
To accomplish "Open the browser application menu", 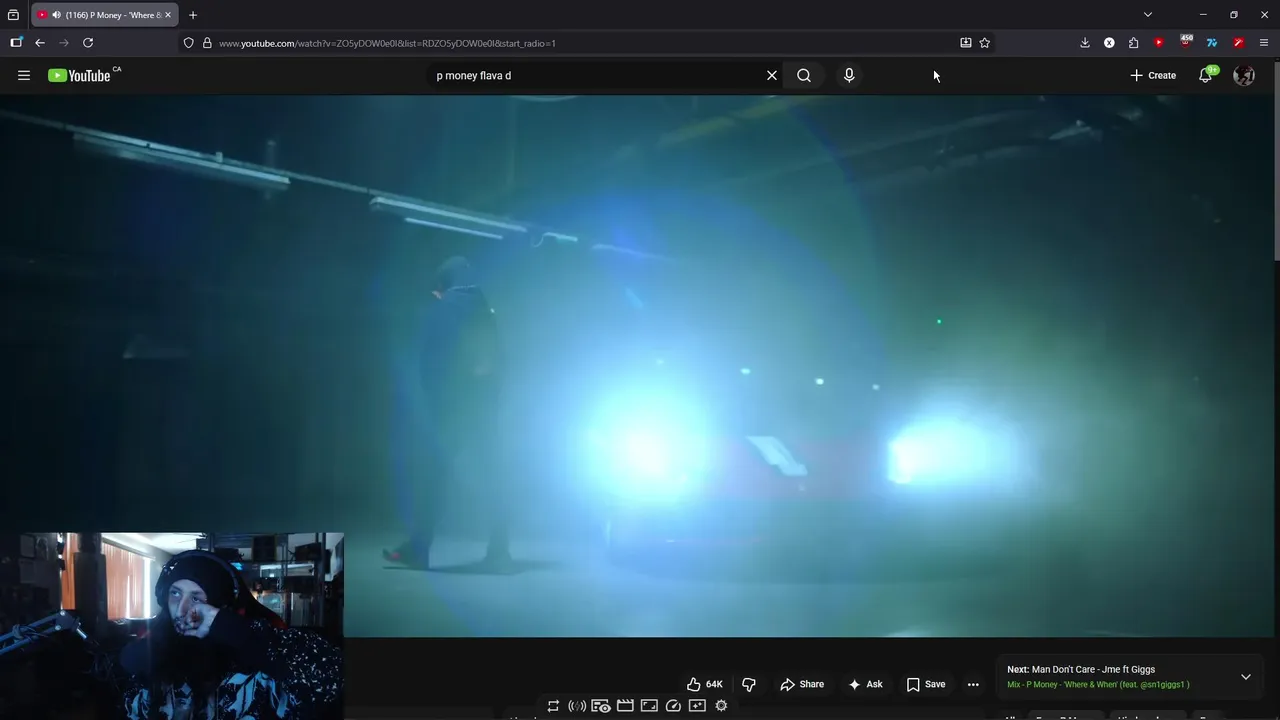I will tap(1264, 43).
